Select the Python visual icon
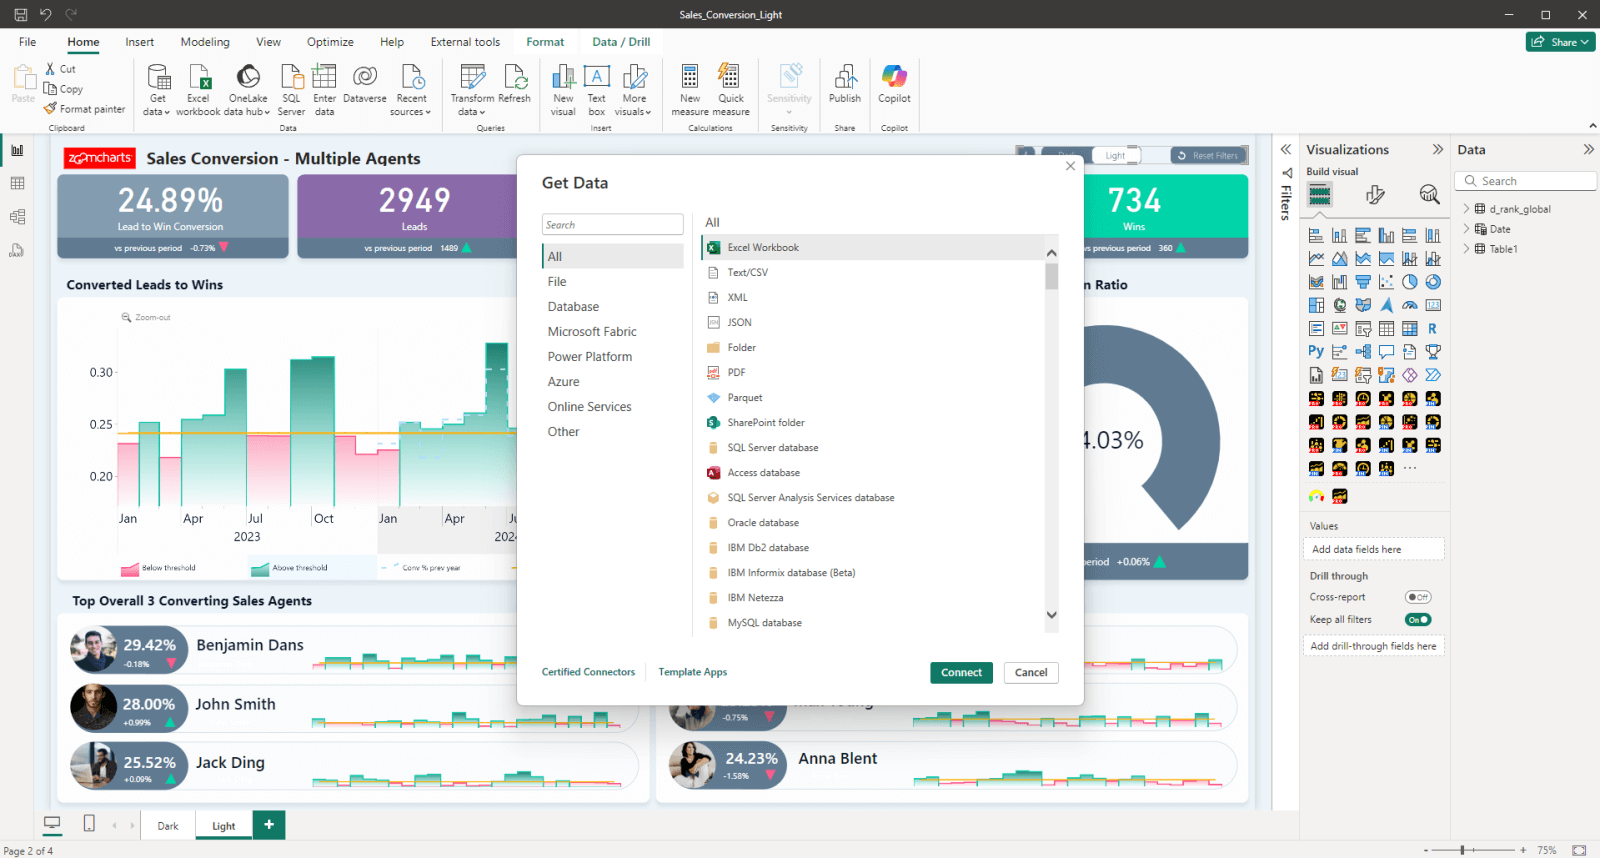Viewport: 1600px width, 858px height. [1316, 352]
